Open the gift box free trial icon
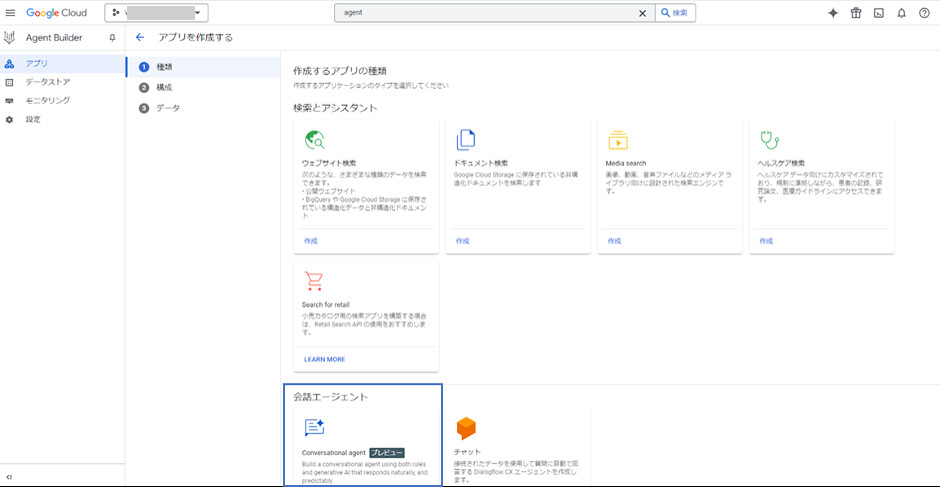Screen dimensions: 940x487 tap(856, 13)
